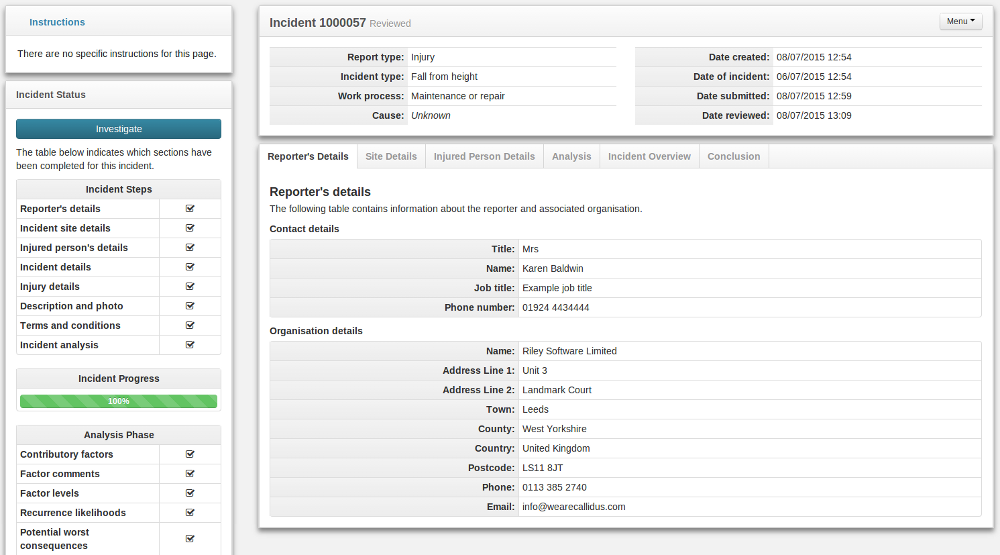Click the Injury details checkmark icon

click(x=190, y=287)
